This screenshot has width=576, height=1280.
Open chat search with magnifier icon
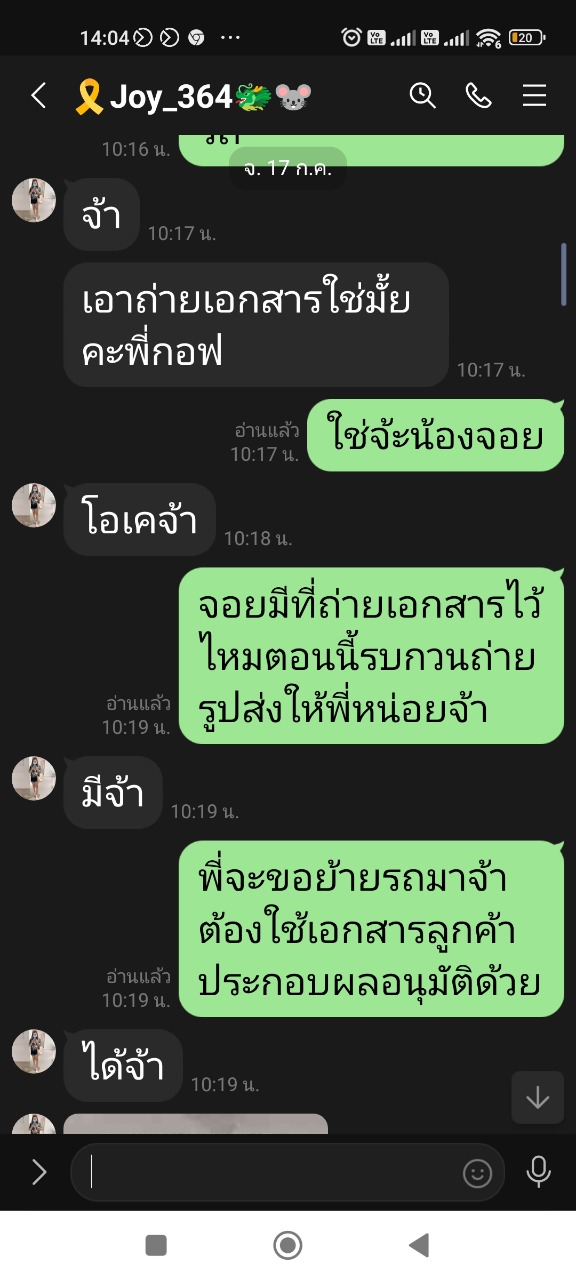pyautogui.click(x=423, y=95)
